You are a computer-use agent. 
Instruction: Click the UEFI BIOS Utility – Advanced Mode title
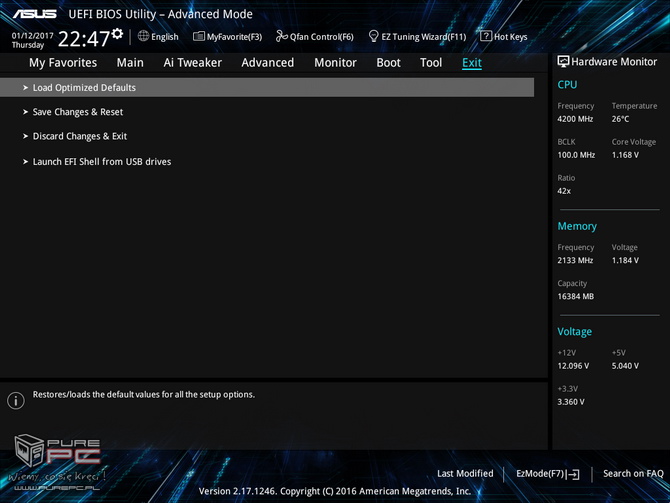click(160, 15)
